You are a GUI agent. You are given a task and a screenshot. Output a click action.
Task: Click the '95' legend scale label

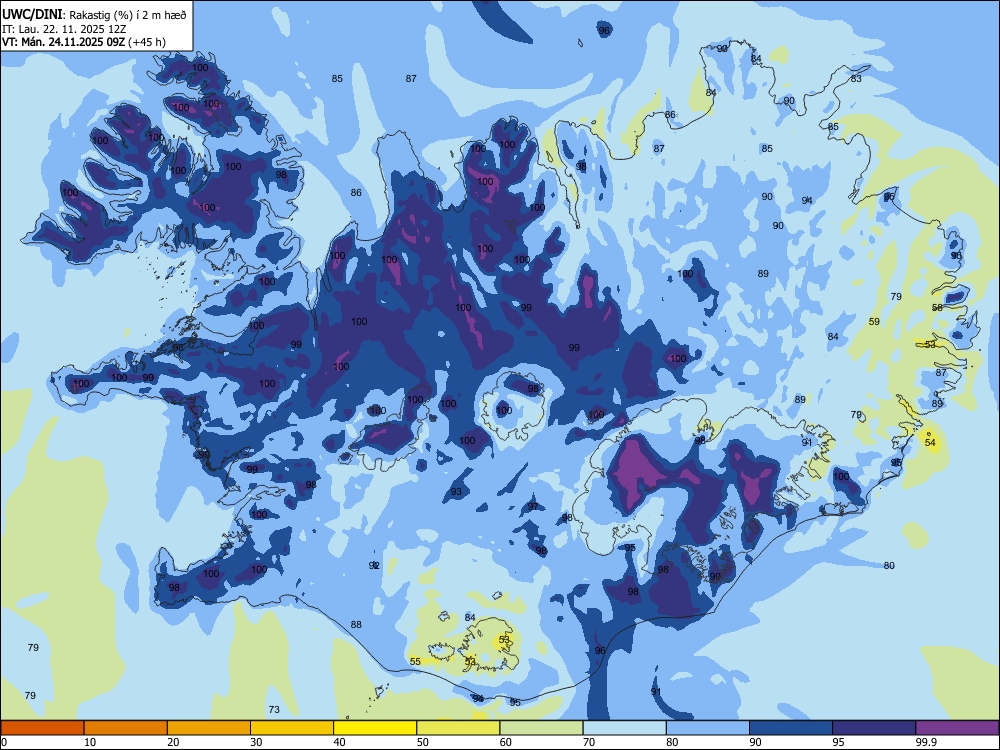coord(839,742)
